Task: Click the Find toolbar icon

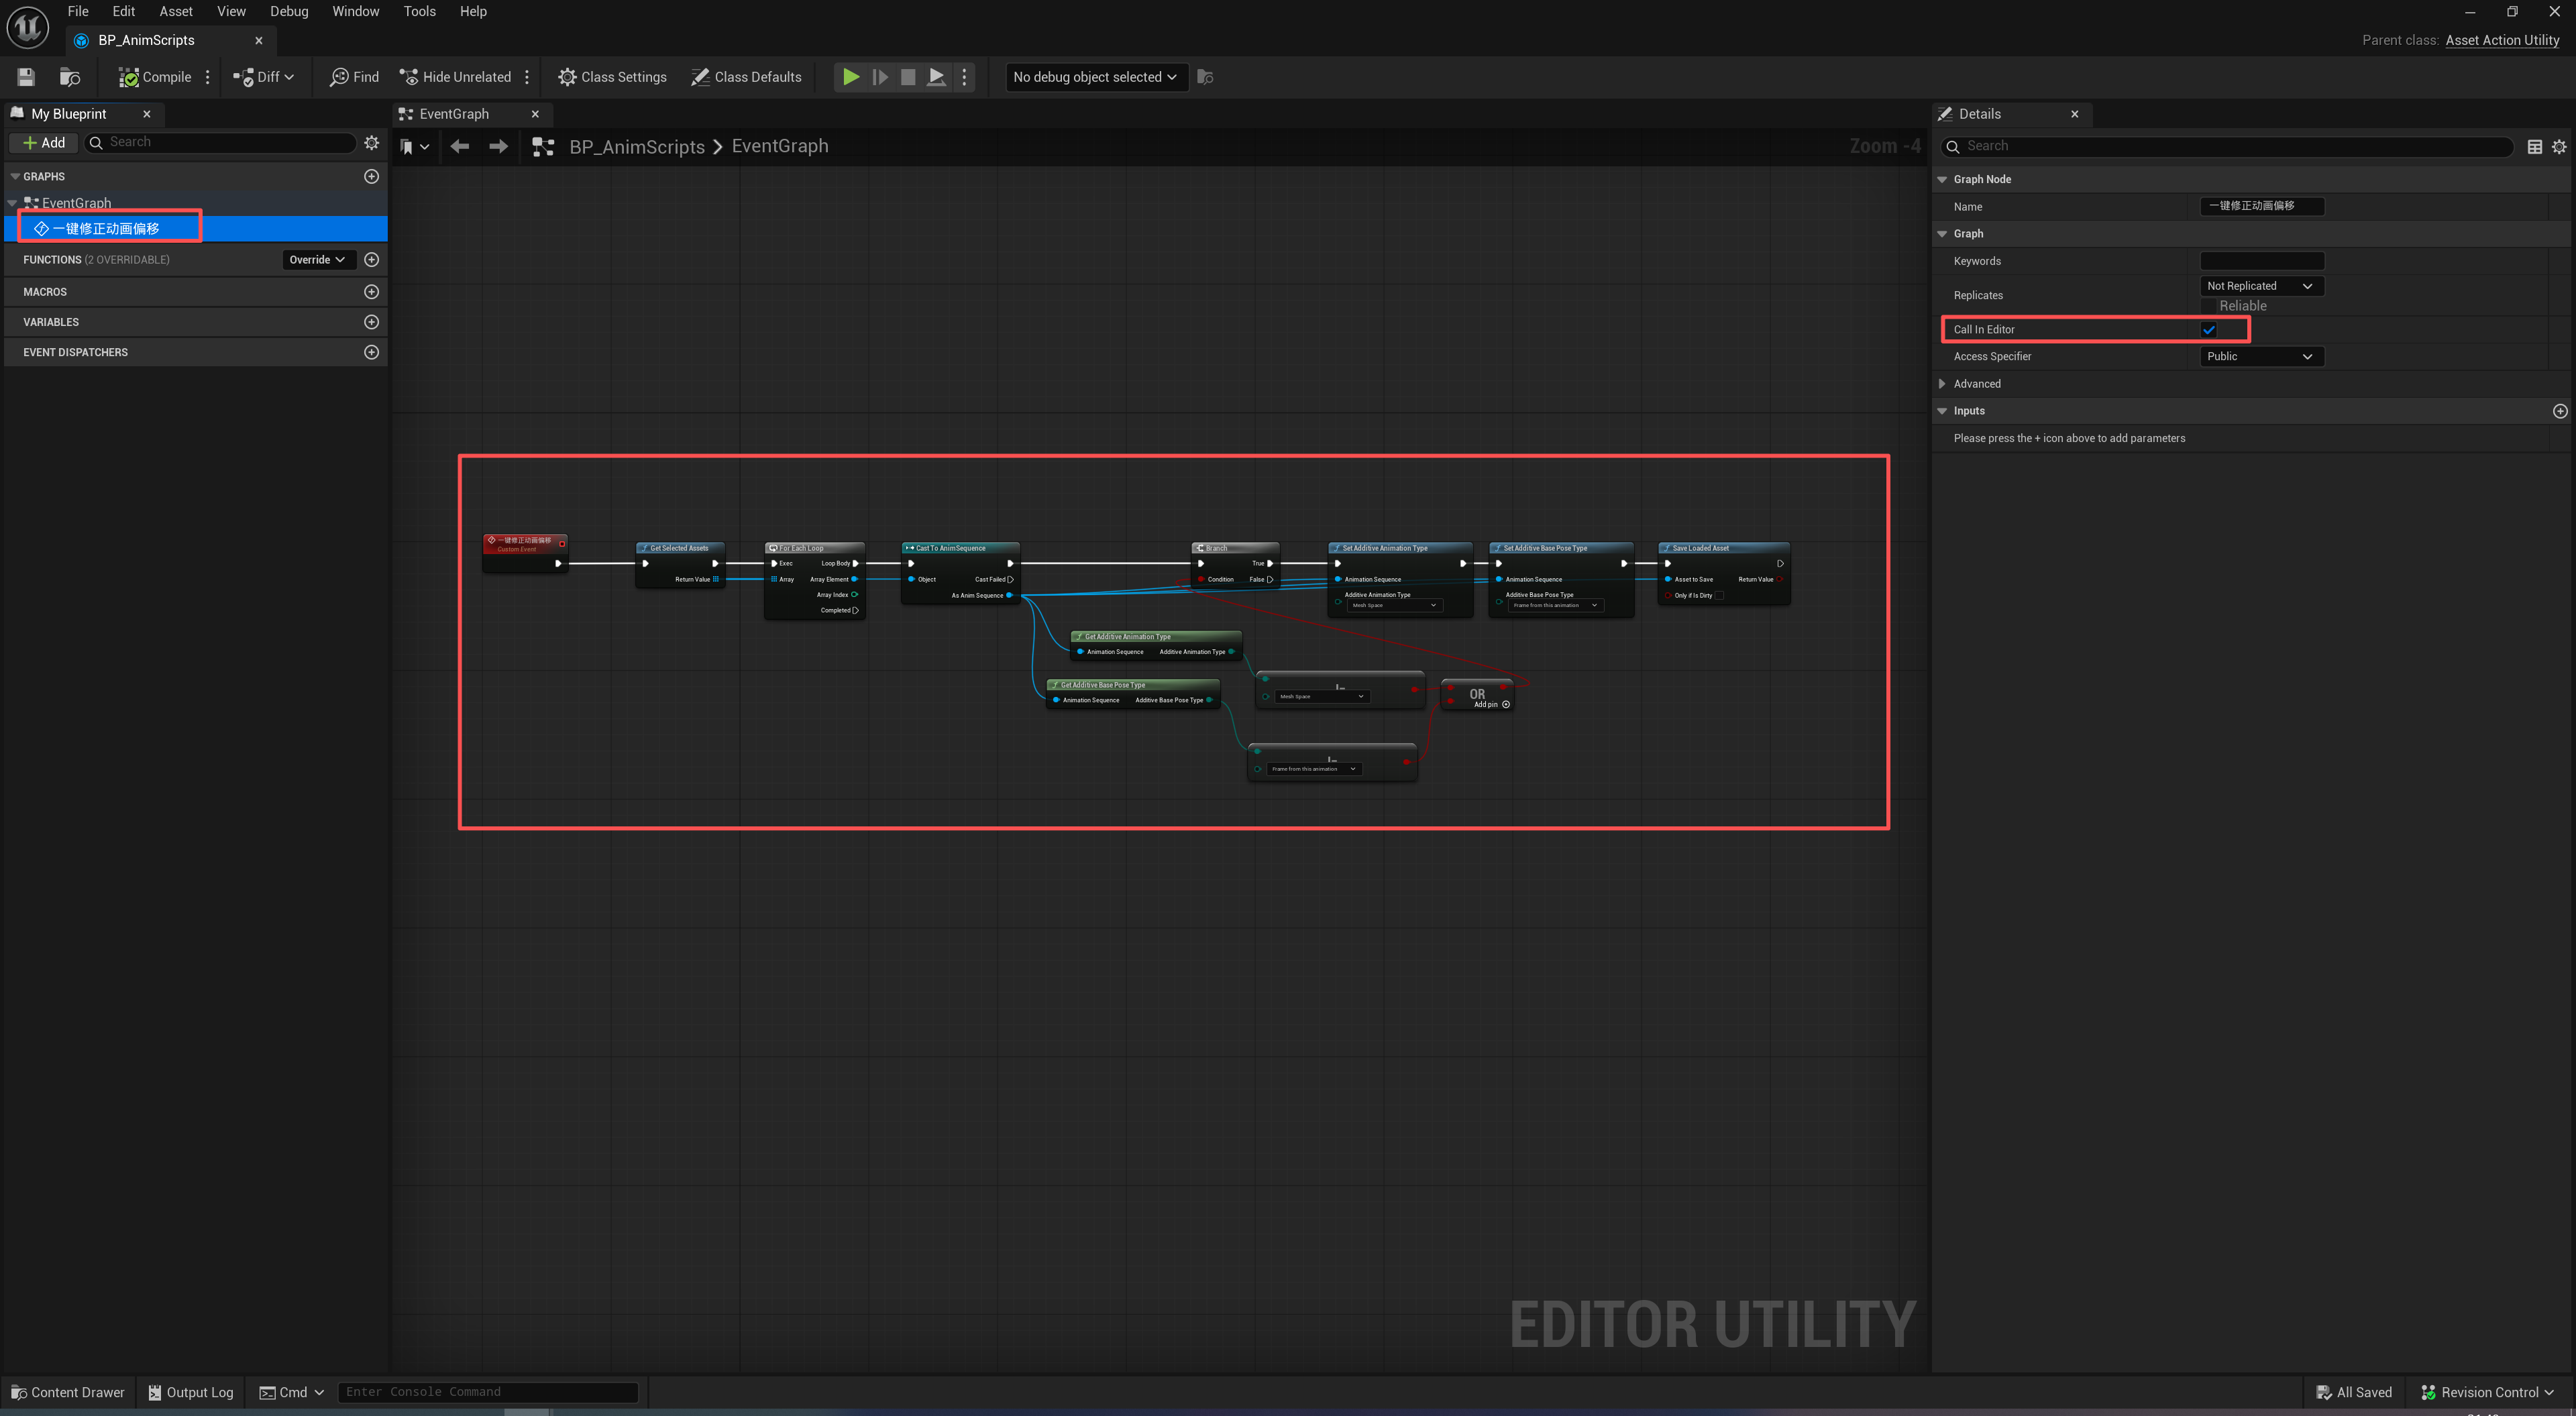Action: click(354, 77)
